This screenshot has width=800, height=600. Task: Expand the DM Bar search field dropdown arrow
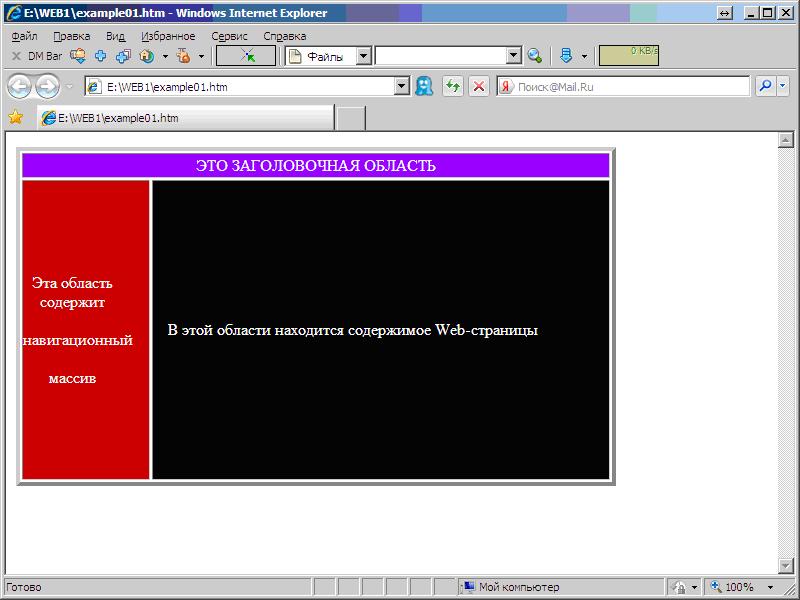coord(514,56)
